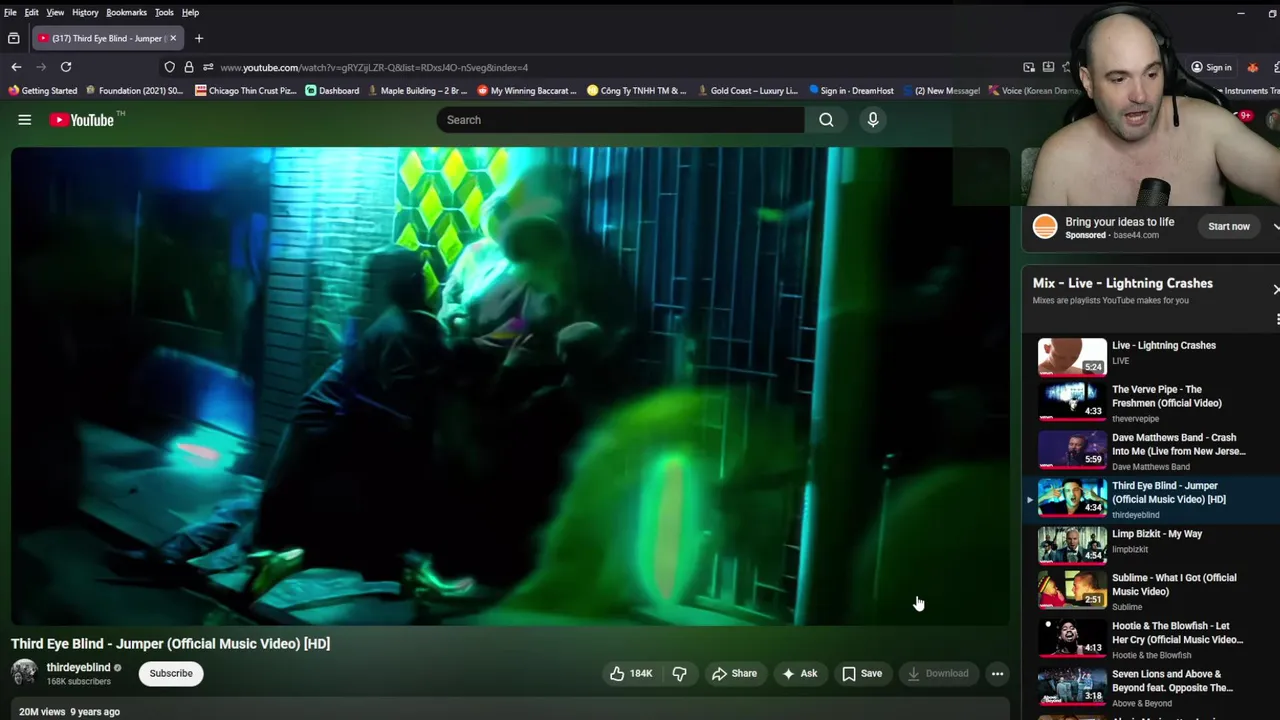This screenshot has height=720, width=1280.
Task: Focus the YouTube search box
Action: click(x=620, y=120)
